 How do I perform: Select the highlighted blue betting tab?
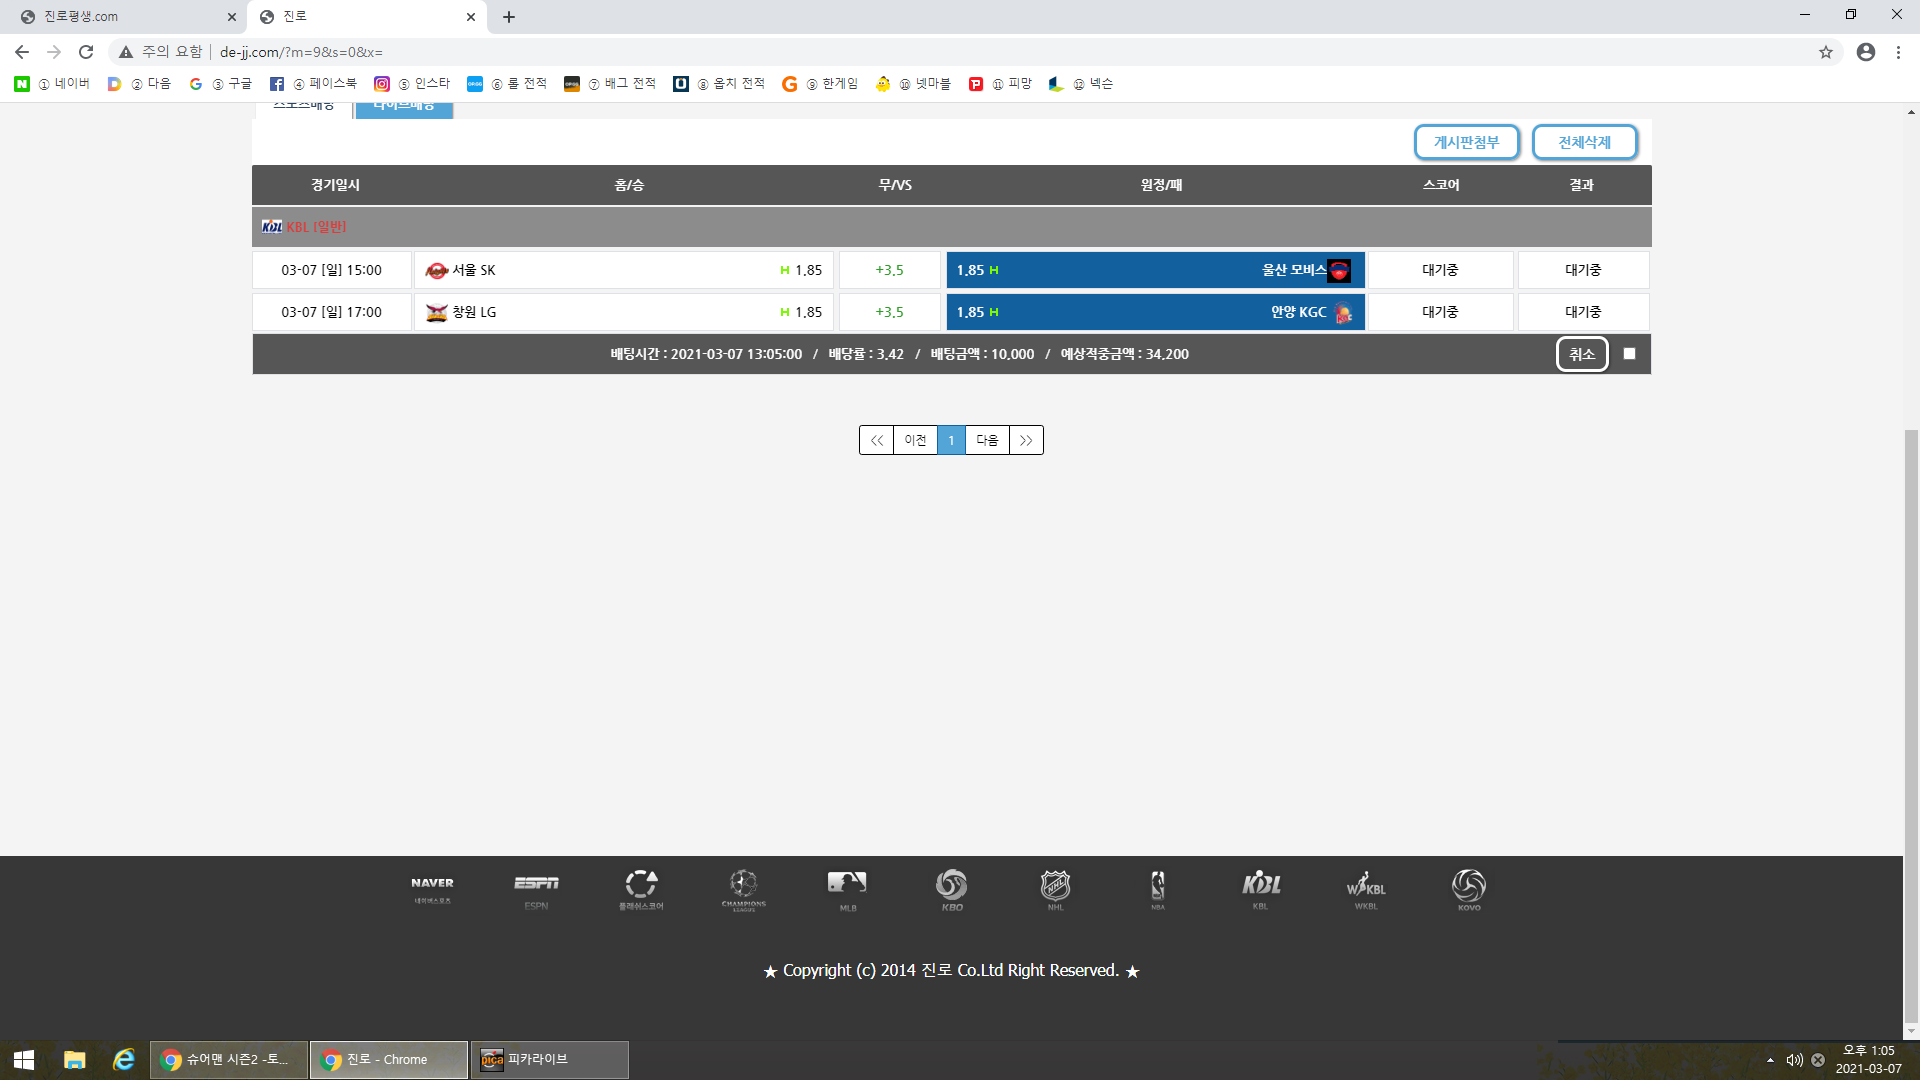[x=404, y=108]
